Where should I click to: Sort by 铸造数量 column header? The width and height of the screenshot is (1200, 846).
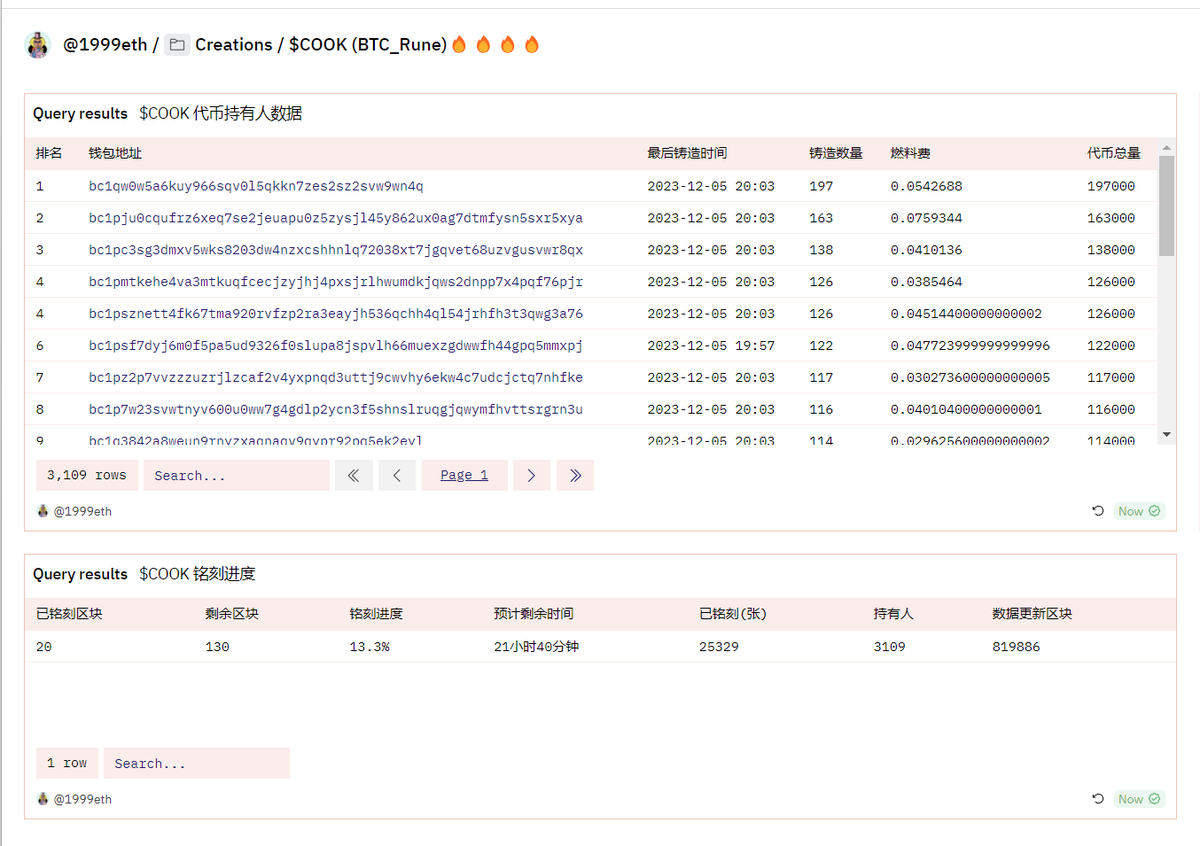pyautogui.click(x=836, y=153)
